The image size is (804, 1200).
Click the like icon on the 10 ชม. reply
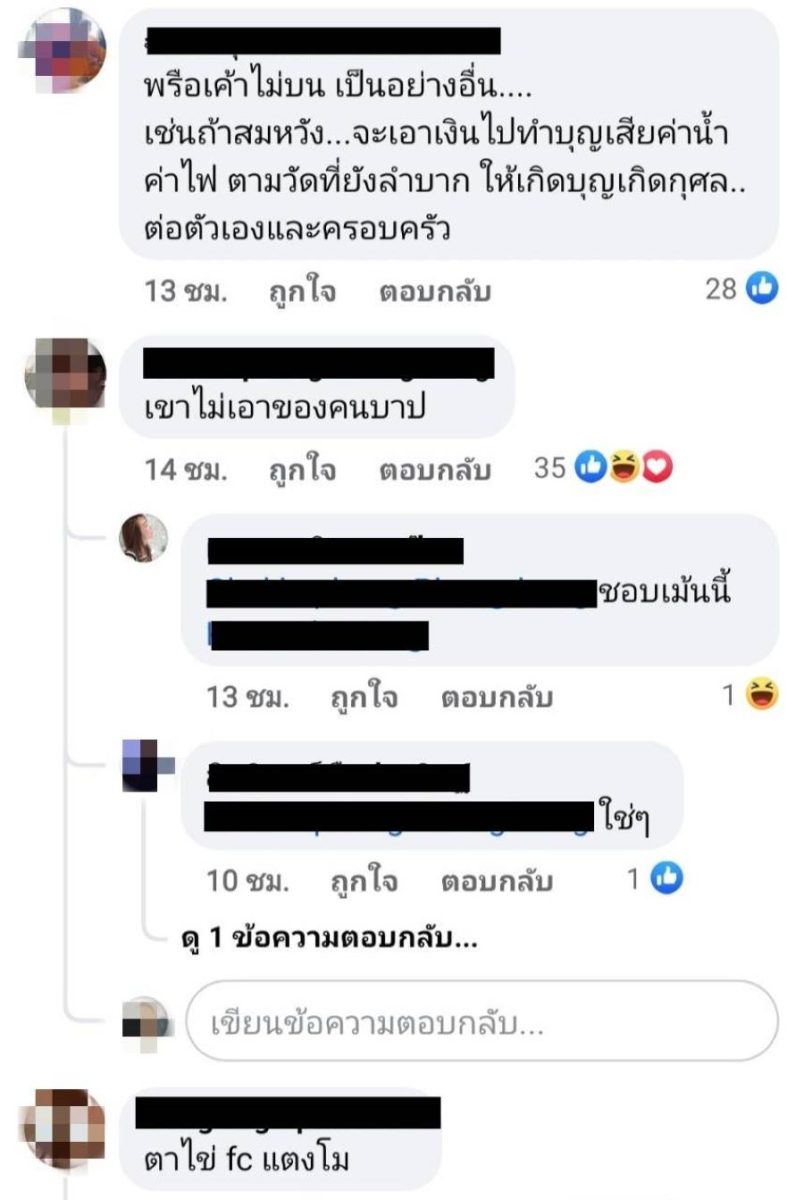(x=667, y=879)
